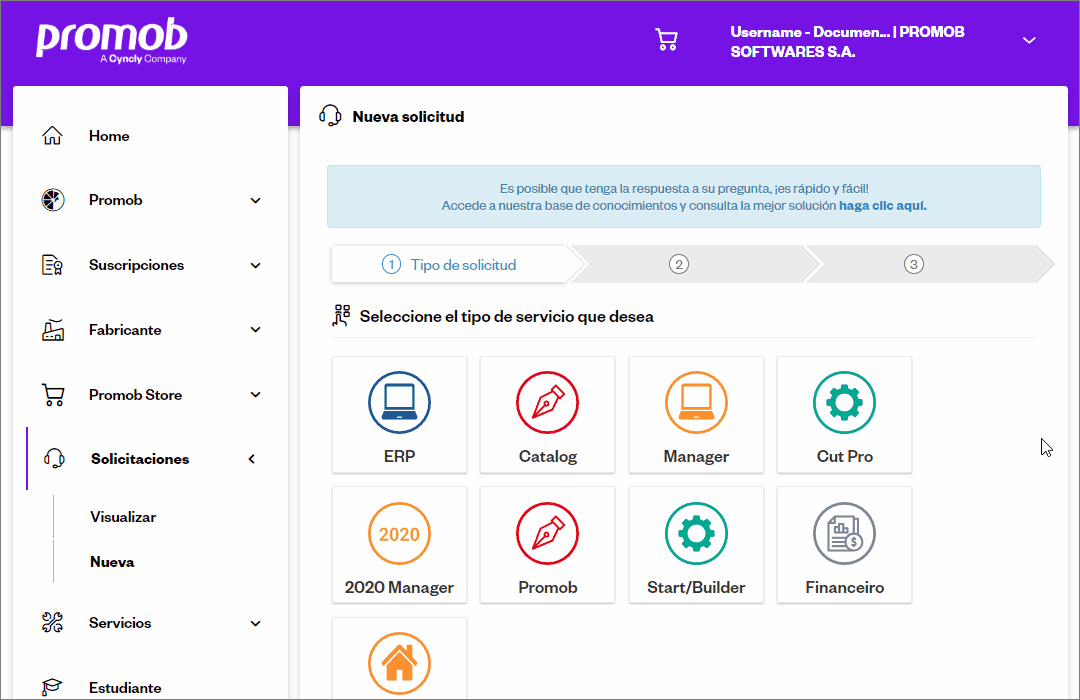Open the Nueva submenu item
The width and height of the screenshot is (1080, 700).
point(112,562)
